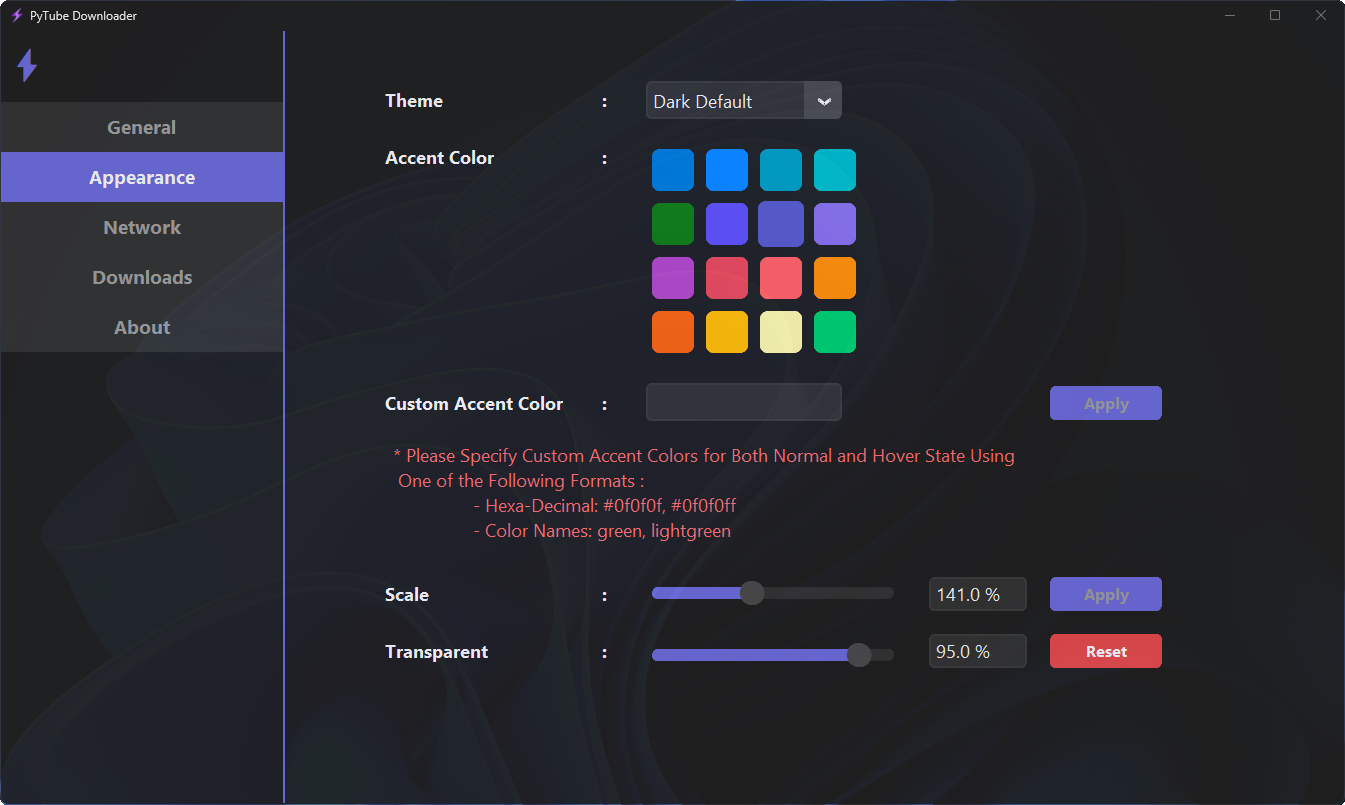This screenshot has height=805, width=1345.
Task: Pick the dark blue accent swatch in first row
Action: click(673, 170)
